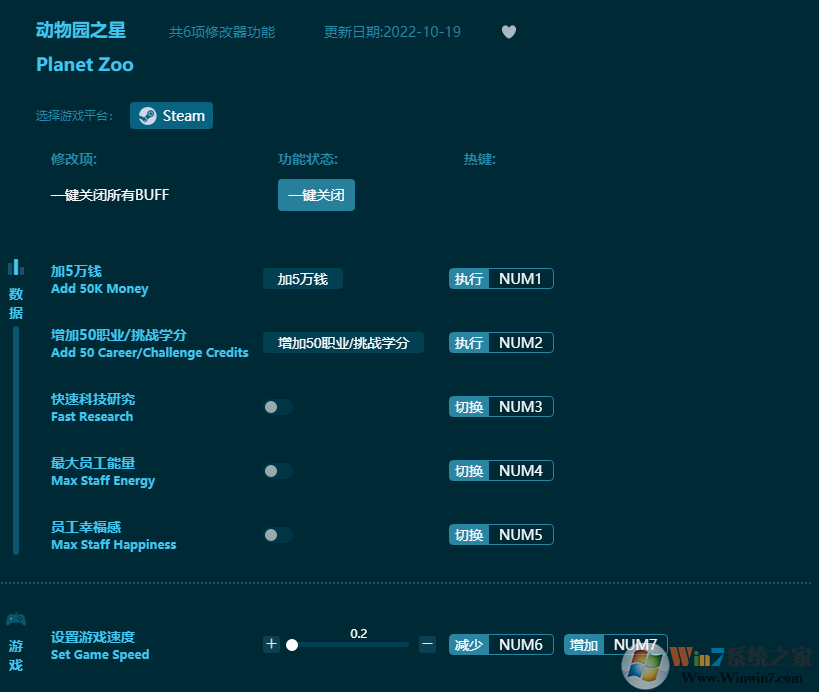Click the 0.2 speed value

tap(359, 634)
